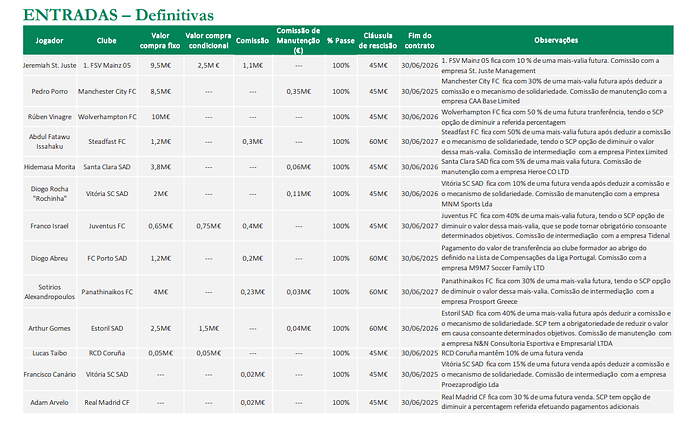Screen dimensions: 690x433
Task: Click club cell 'FC Porto SAD'
Action: tap(107, 259)
